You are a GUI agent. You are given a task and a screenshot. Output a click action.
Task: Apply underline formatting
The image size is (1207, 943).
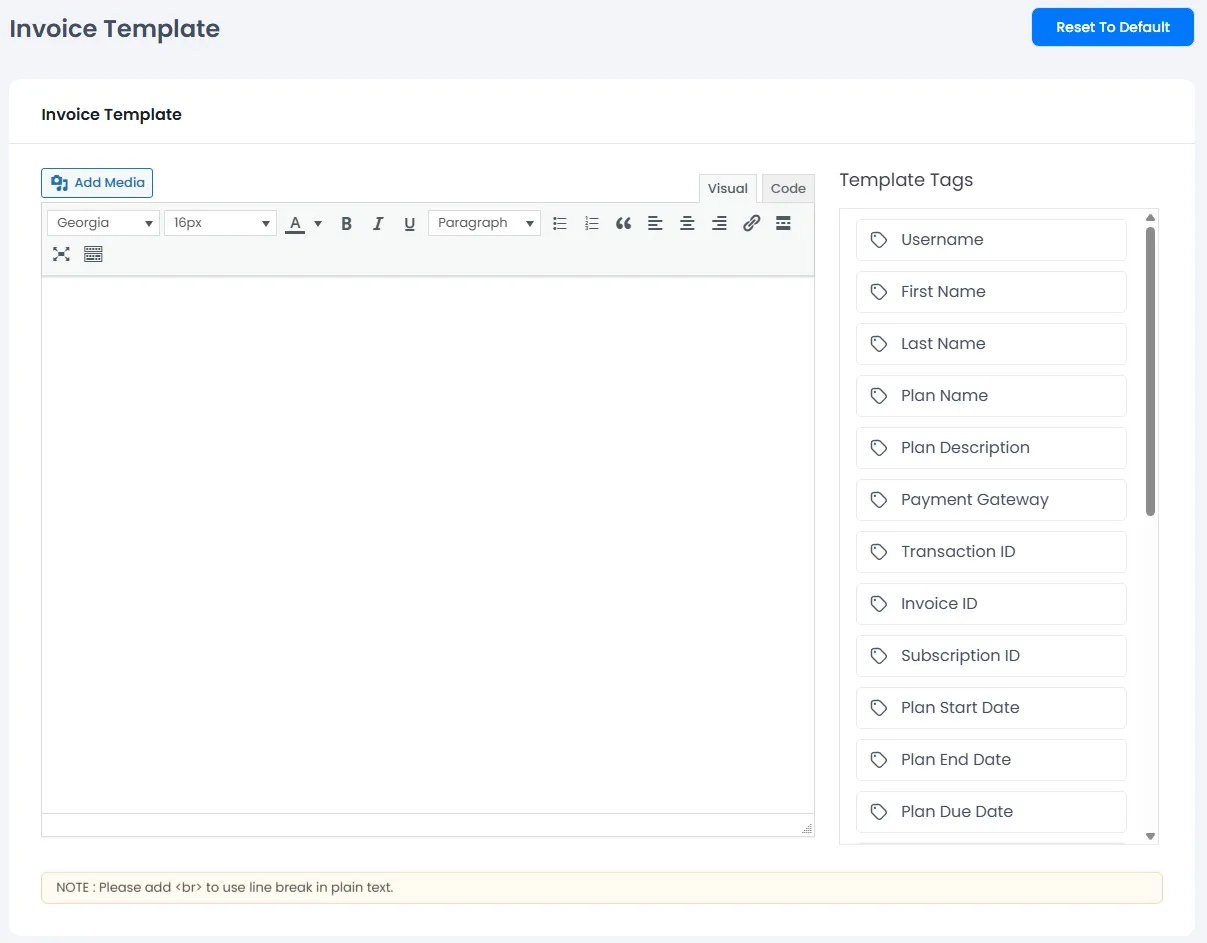[409, 222]
